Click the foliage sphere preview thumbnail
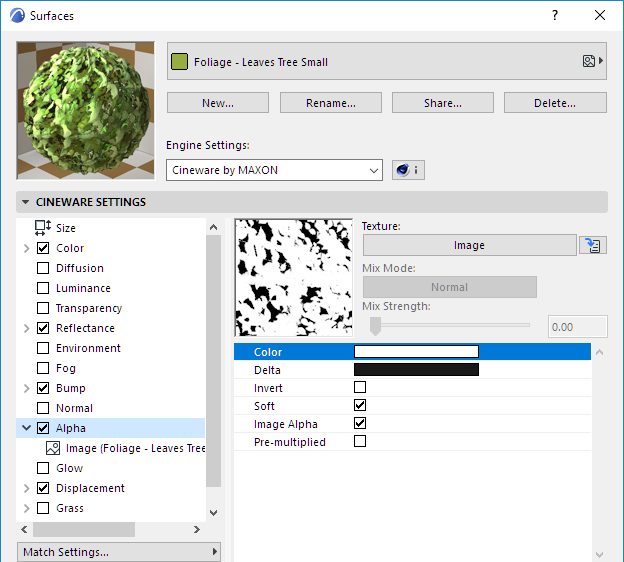This screenshot has height=562, width=624. [86, 111]
